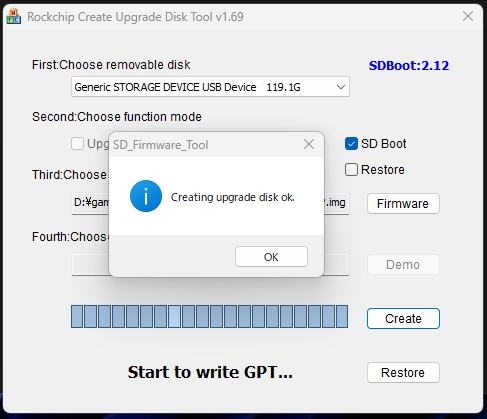Click the Firmware button

pyautogui.click(x=403, y=203)
